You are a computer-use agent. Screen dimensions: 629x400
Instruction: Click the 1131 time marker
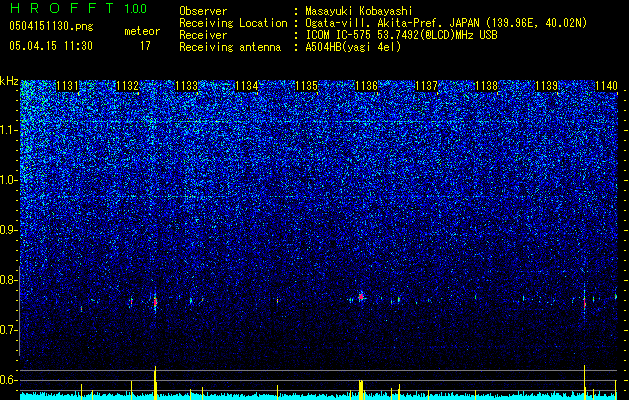67,86
